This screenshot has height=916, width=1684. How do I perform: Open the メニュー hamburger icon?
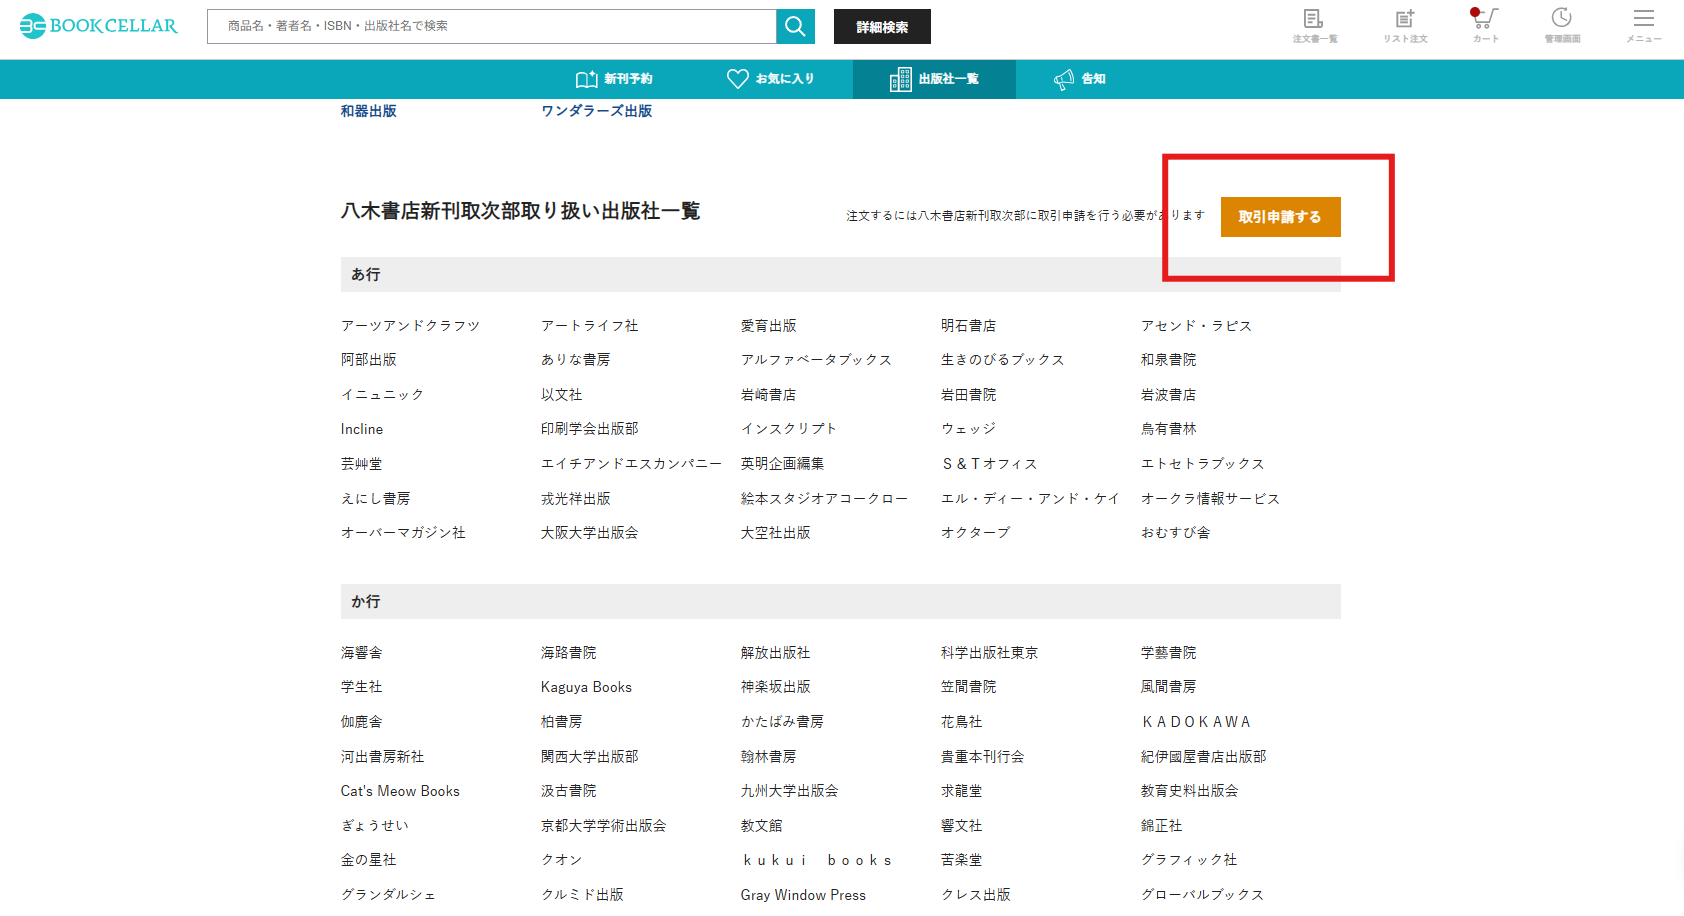(1643, 25)
